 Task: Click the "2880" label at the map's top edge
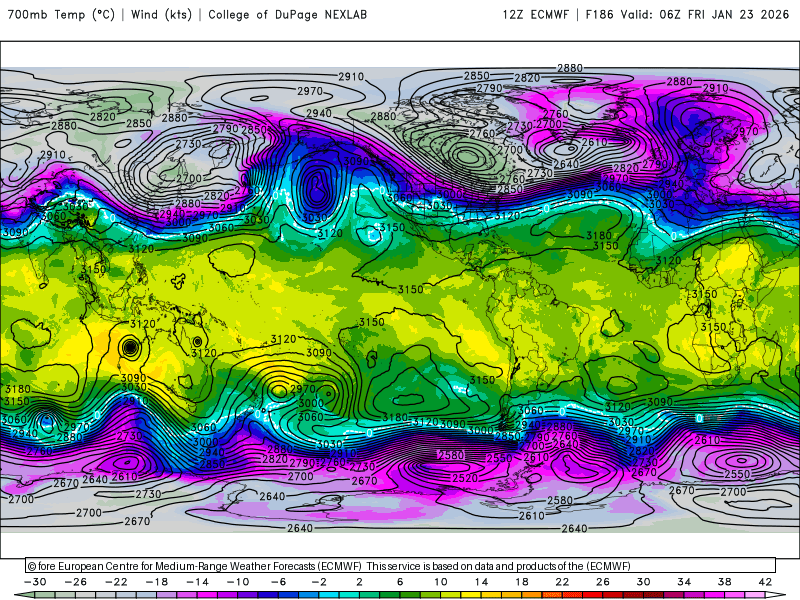[569, 68]
